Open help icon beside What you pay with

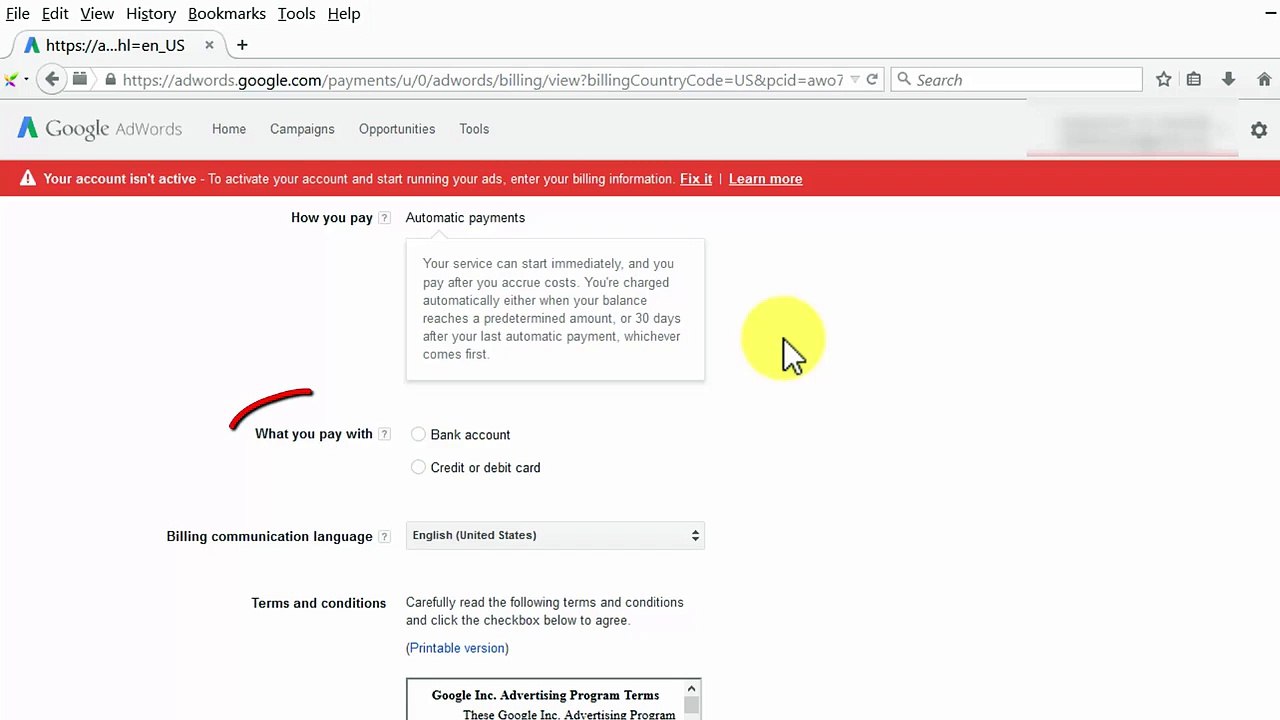(384, 434)
